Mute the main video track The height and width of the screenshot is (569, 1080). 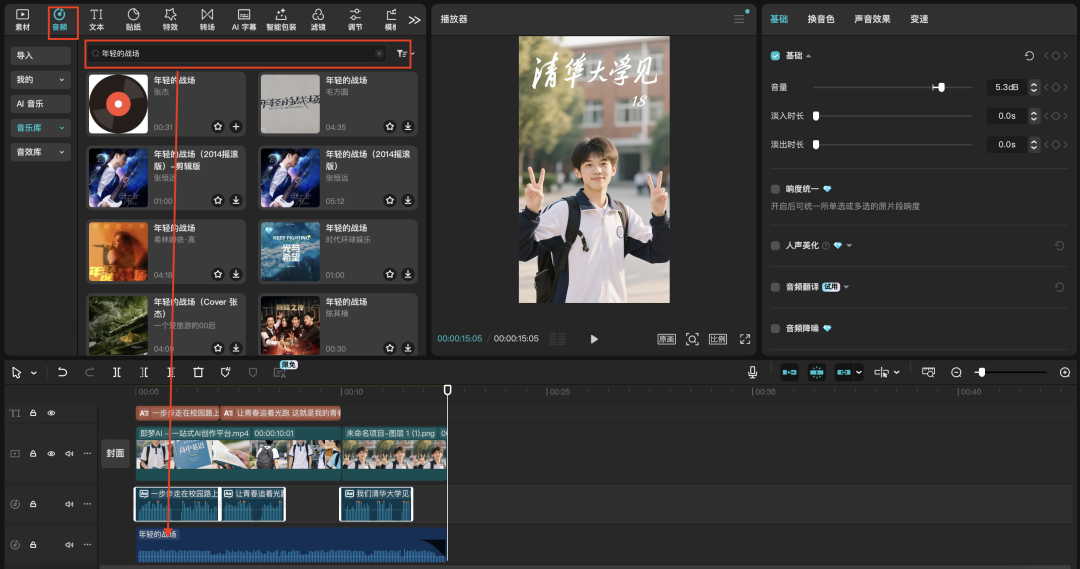tap(69, 453)
